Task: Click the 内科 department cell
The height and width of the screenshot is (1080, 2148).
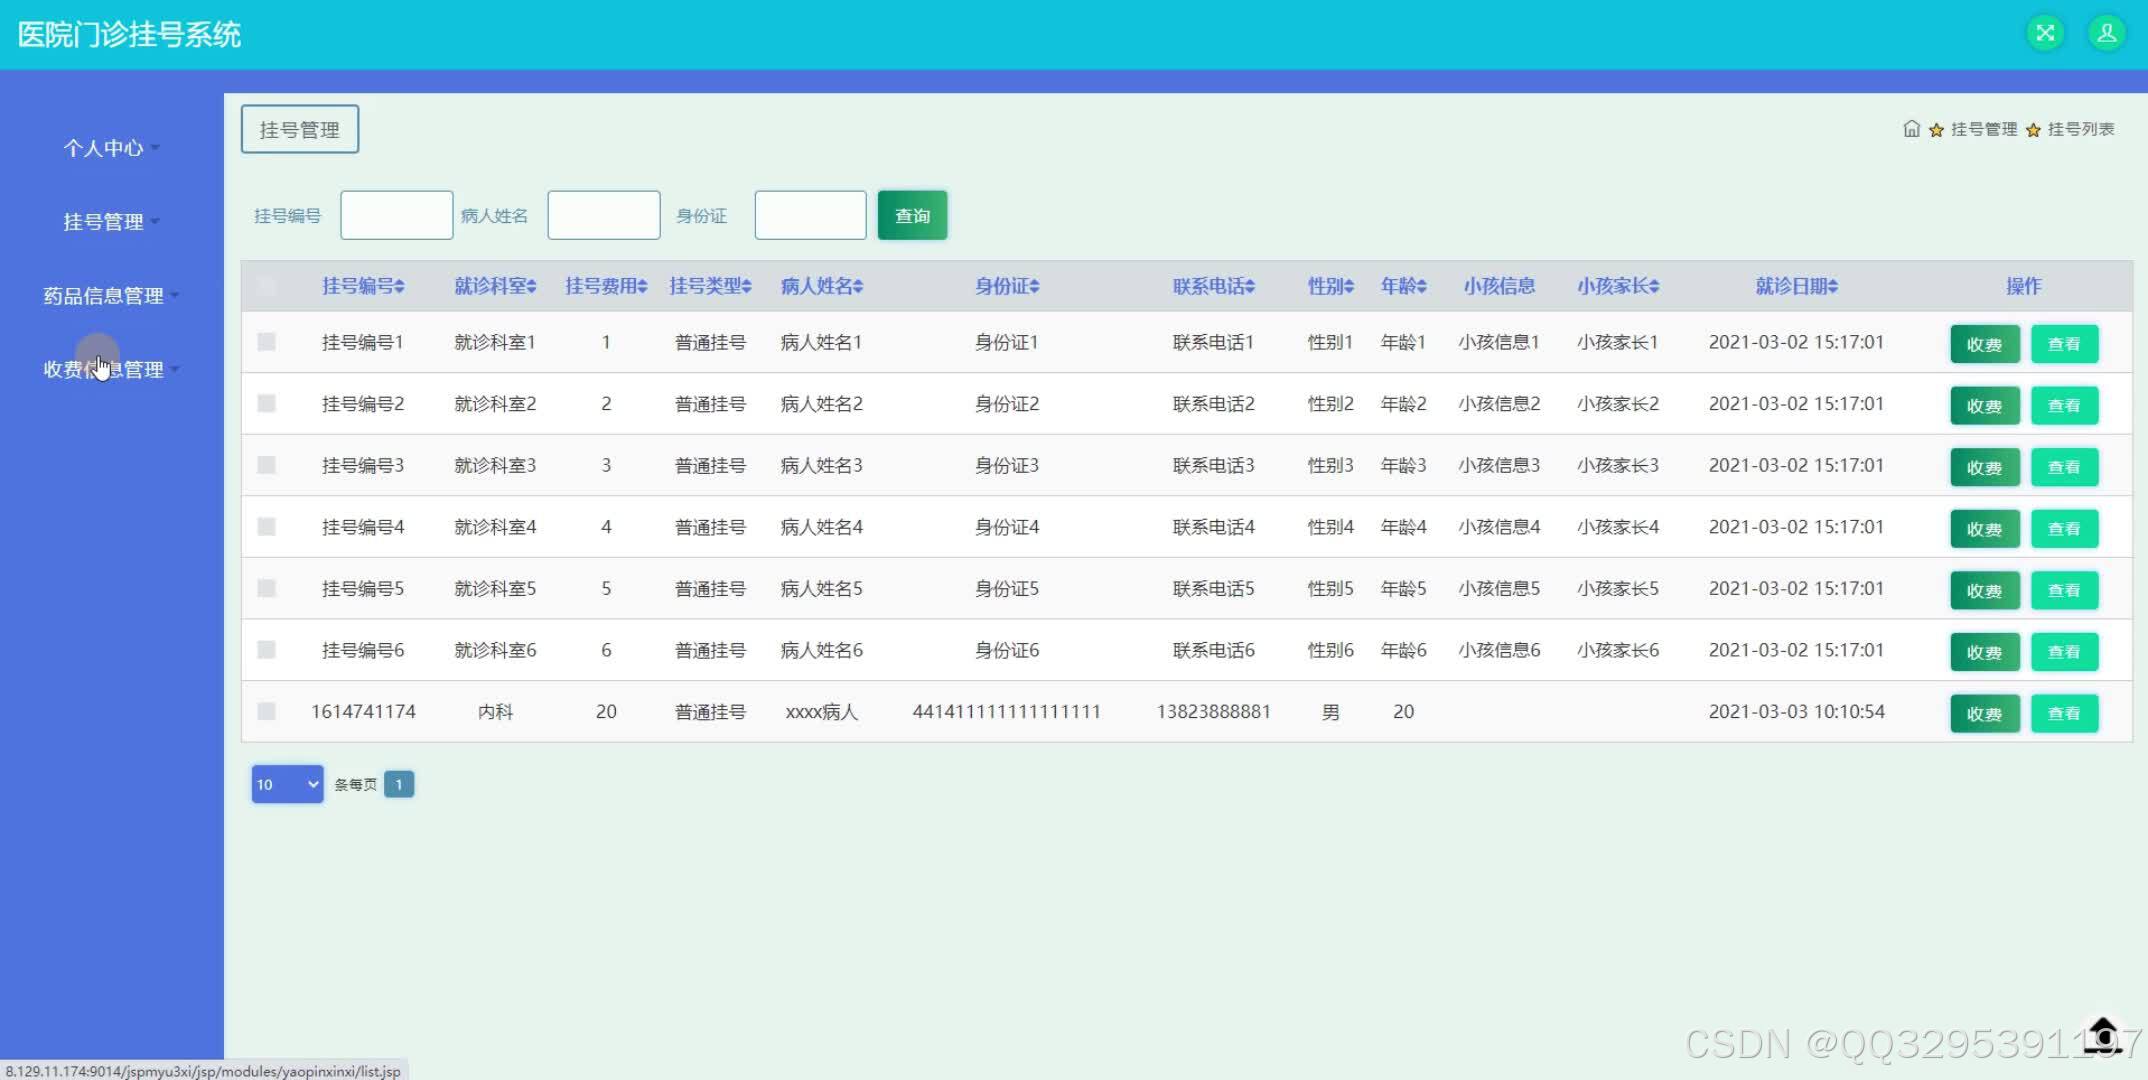Action: (495, 712)
